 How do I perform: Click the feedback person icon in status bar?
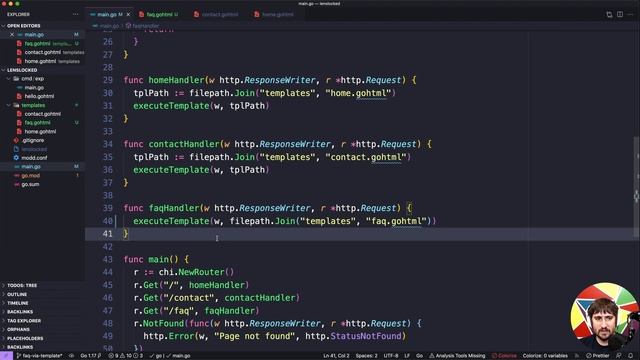coord(619,356)
